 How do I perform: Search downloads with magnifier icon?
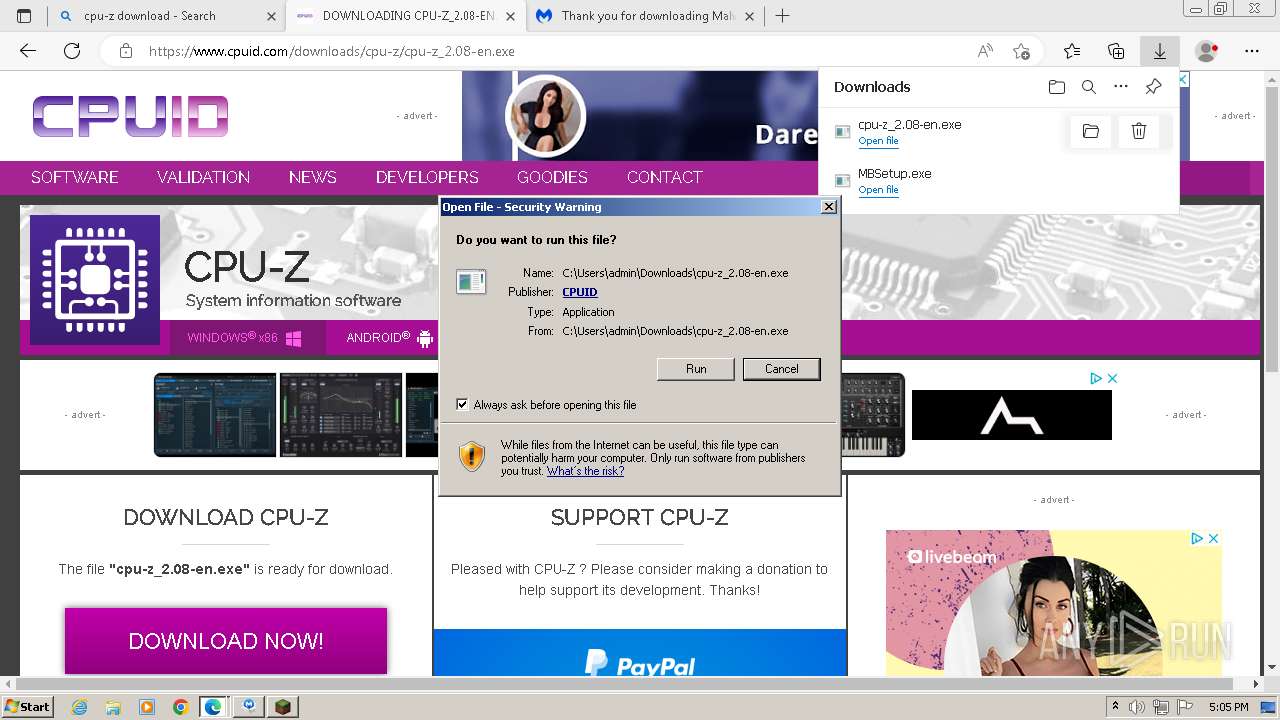[x=1089, y=87]
